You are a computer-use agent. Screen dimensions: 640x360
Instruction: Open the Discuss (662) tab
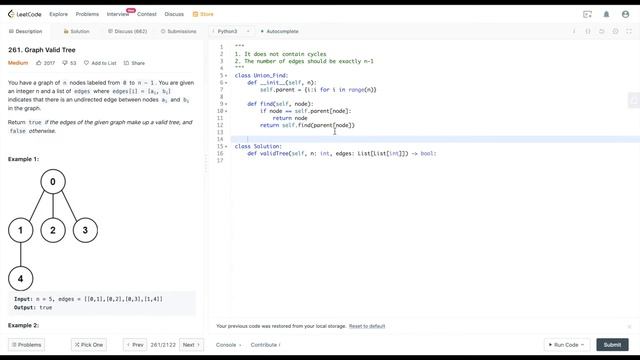(127, 31)
